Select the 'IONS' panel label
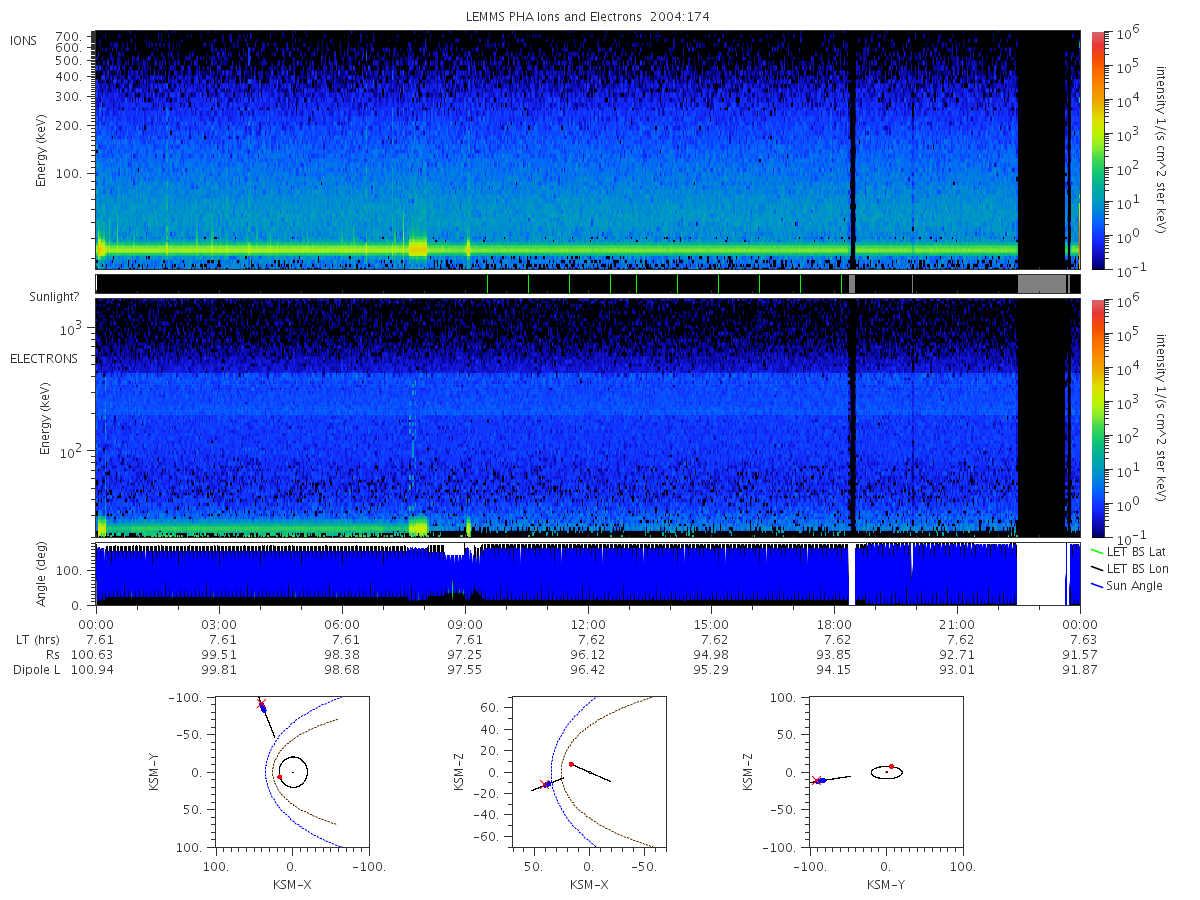Screen dimensions: 1200x900 click(x=25, y=41)
